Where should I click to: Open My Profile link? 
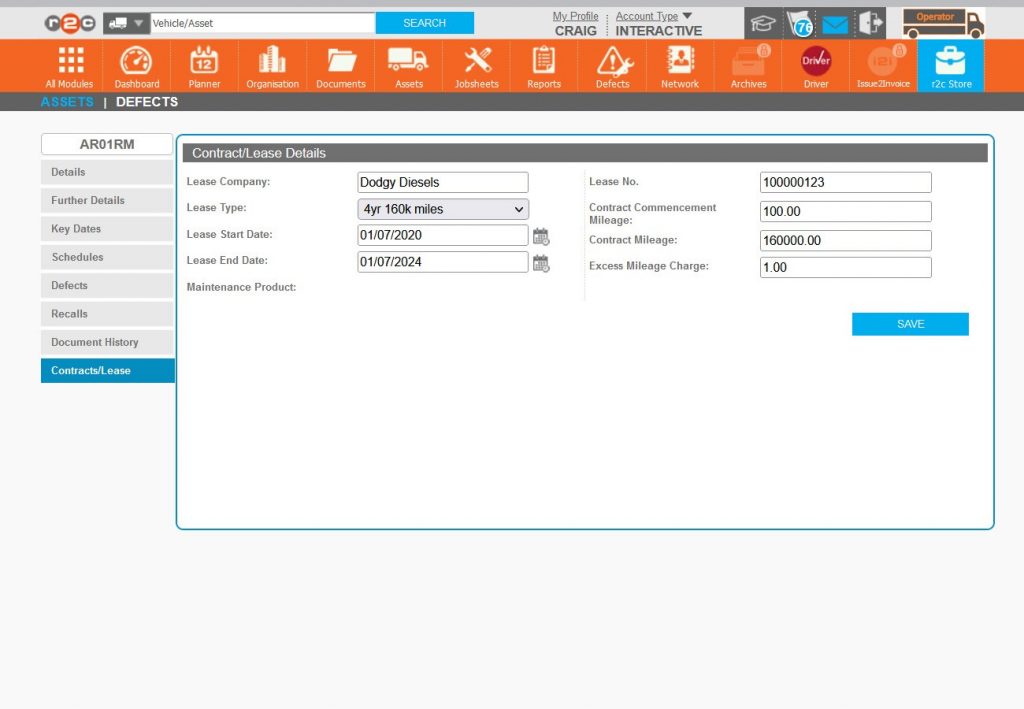point(575,16)
